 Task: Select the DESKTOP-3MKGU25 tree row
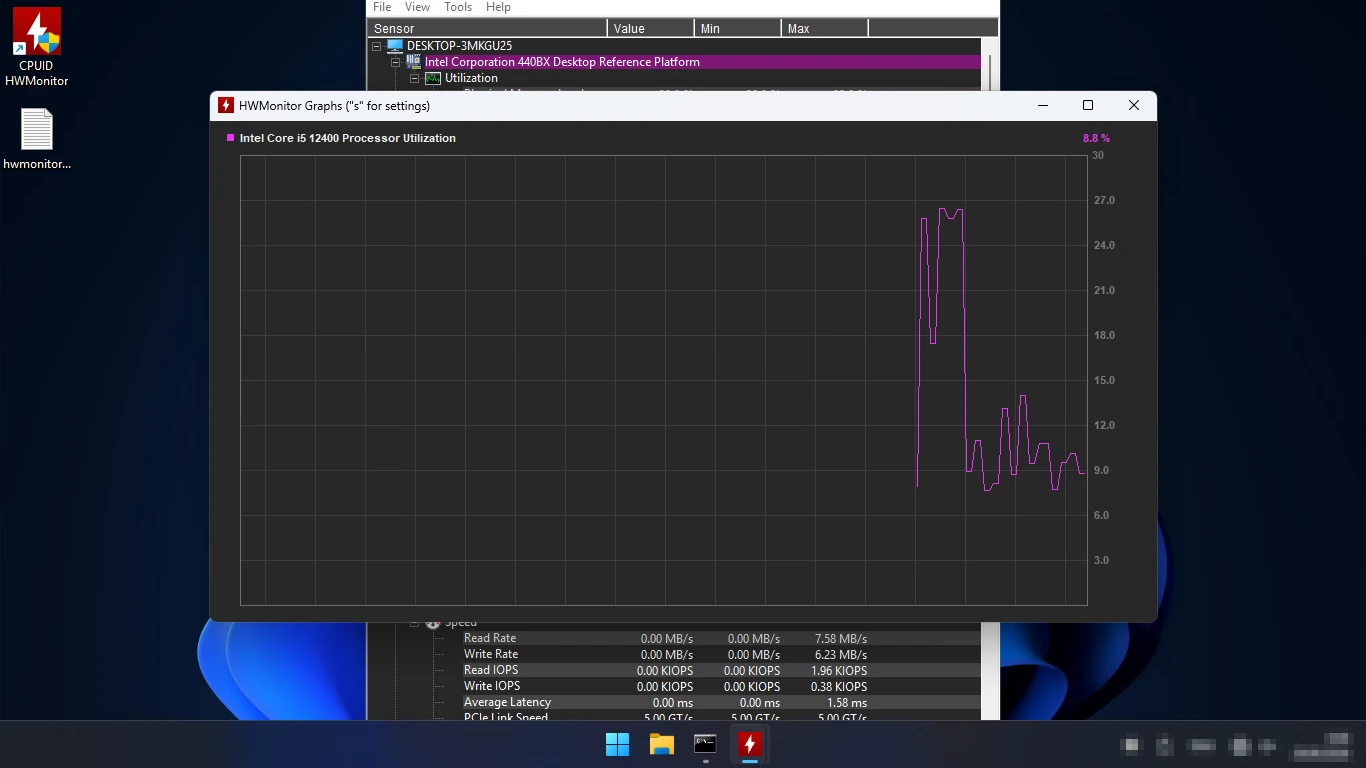(x=459, y=46)
